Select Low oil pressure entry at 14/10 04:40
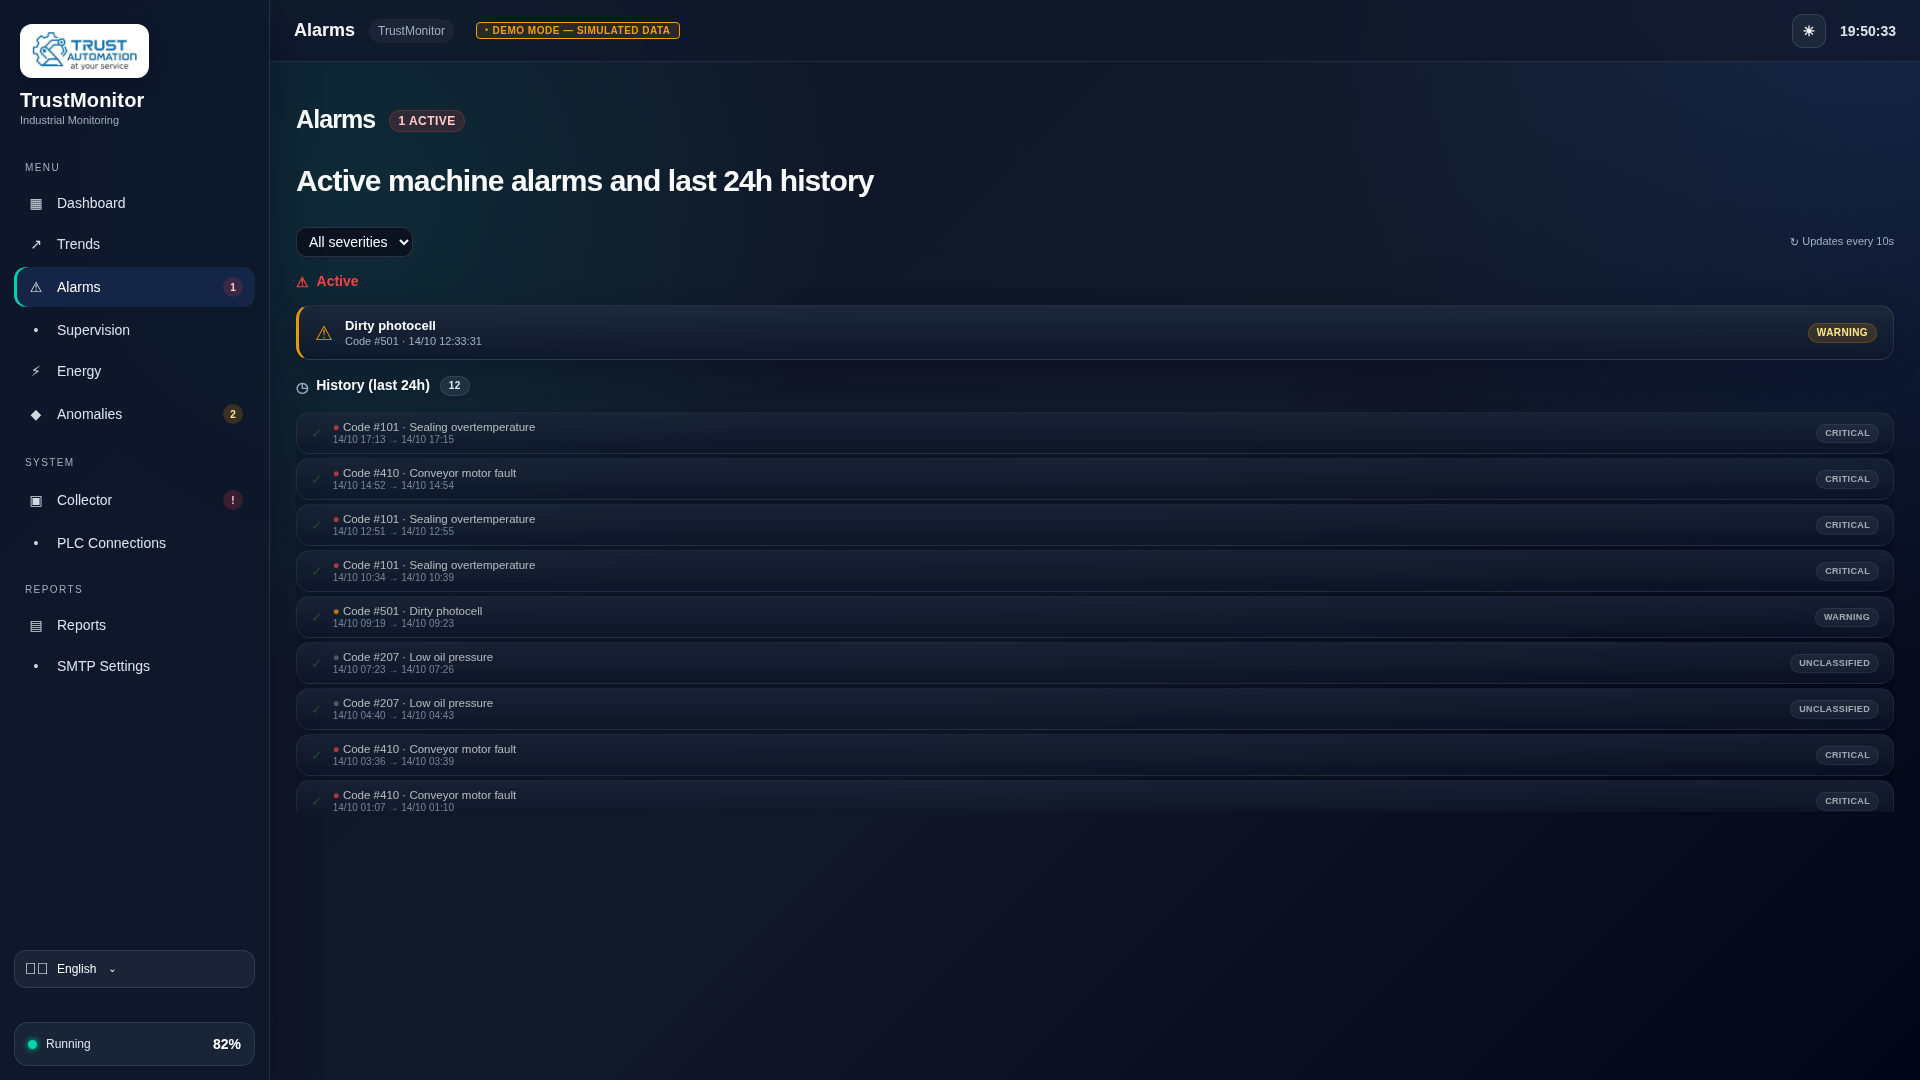Screen dimensions: 1920x1080 [x=1094, y=709]
